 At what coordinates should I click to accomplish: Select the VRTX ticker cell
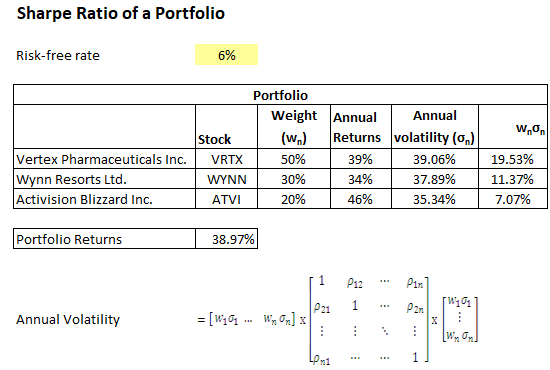[227, 159]
